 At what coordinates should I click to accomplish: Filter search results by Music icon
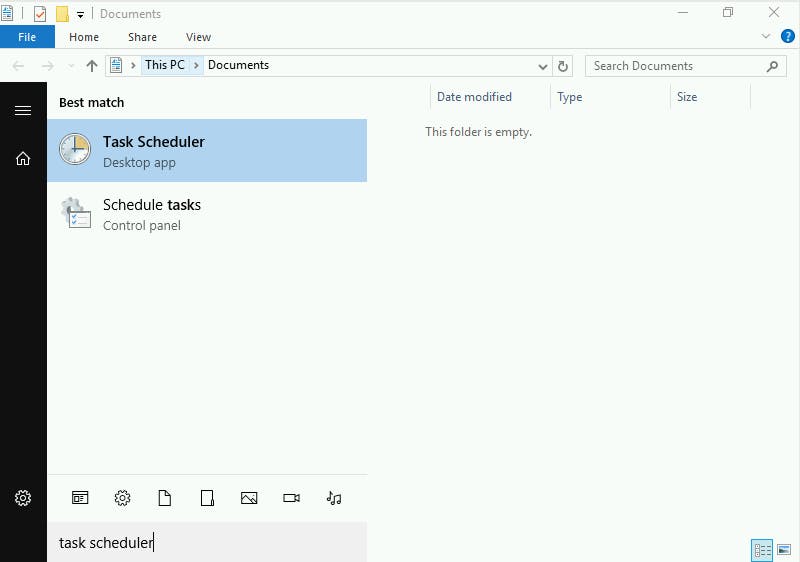tap(334, 498)
